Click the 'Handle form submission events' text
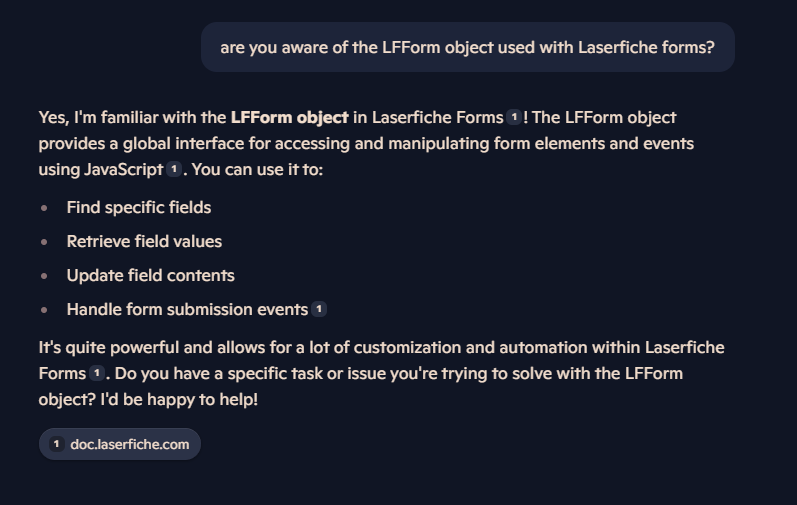This screenshot has height=505, width=797. pyautogui.click(x=188, y=309)
